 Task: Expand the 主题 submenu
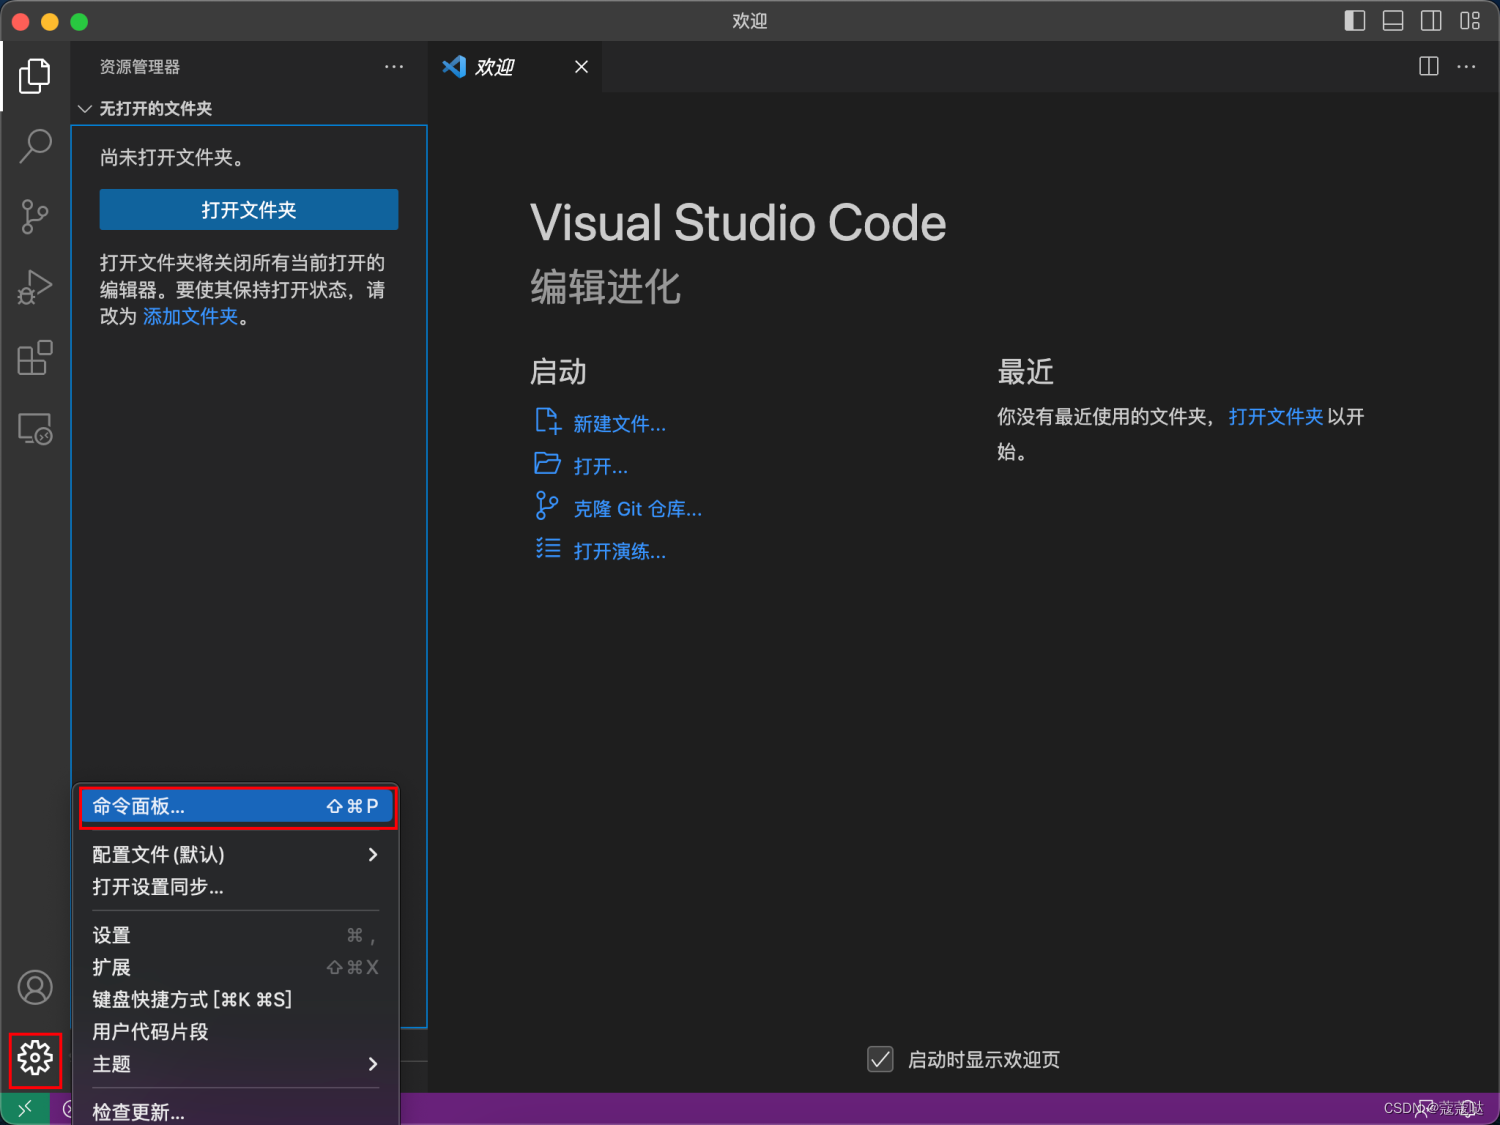[236, 1064]
